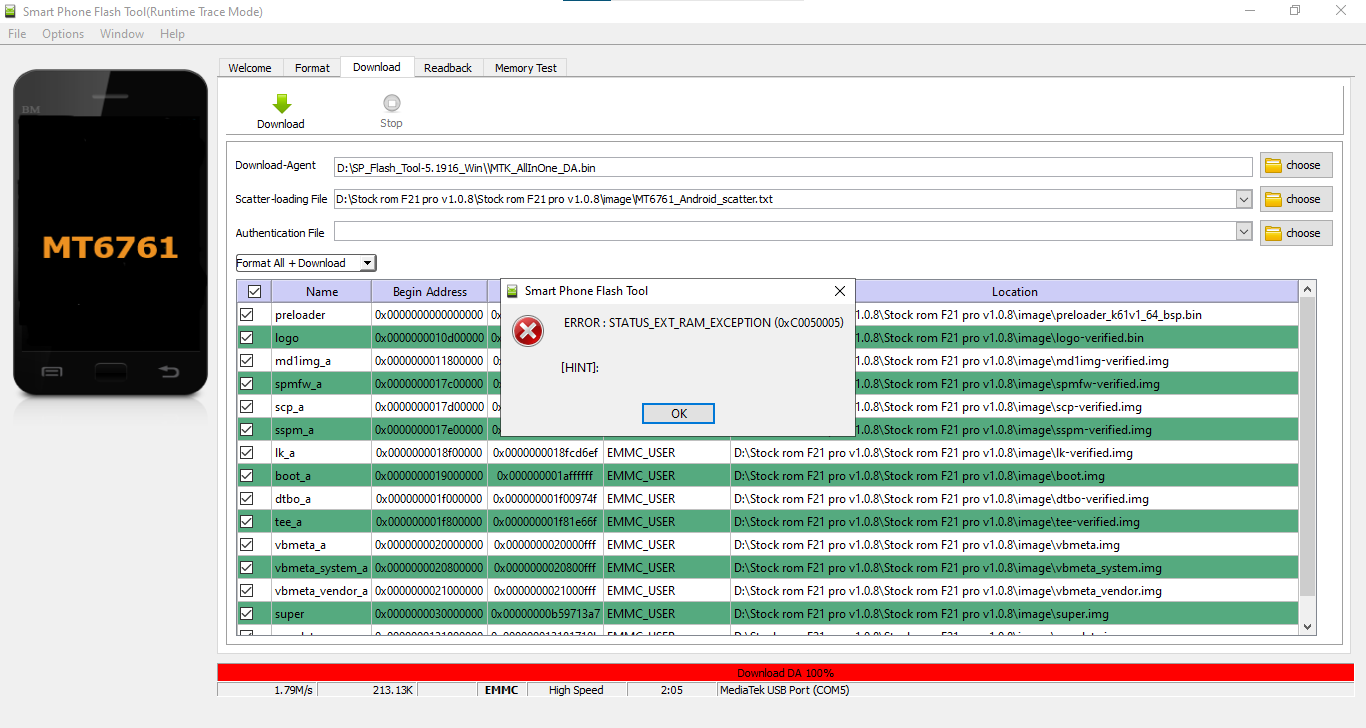The width and height of the screenshot is (1366, 728).
Task: Switch to the Memory Test tab
Action: pyautogui.click(x=525, y=68)
